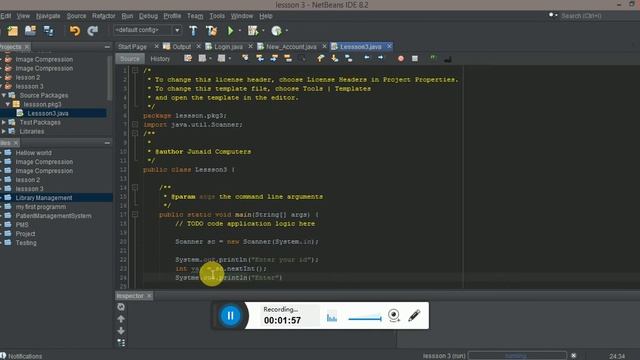
Task: Click the Profile Project globe icon
Action: point(276,31)
